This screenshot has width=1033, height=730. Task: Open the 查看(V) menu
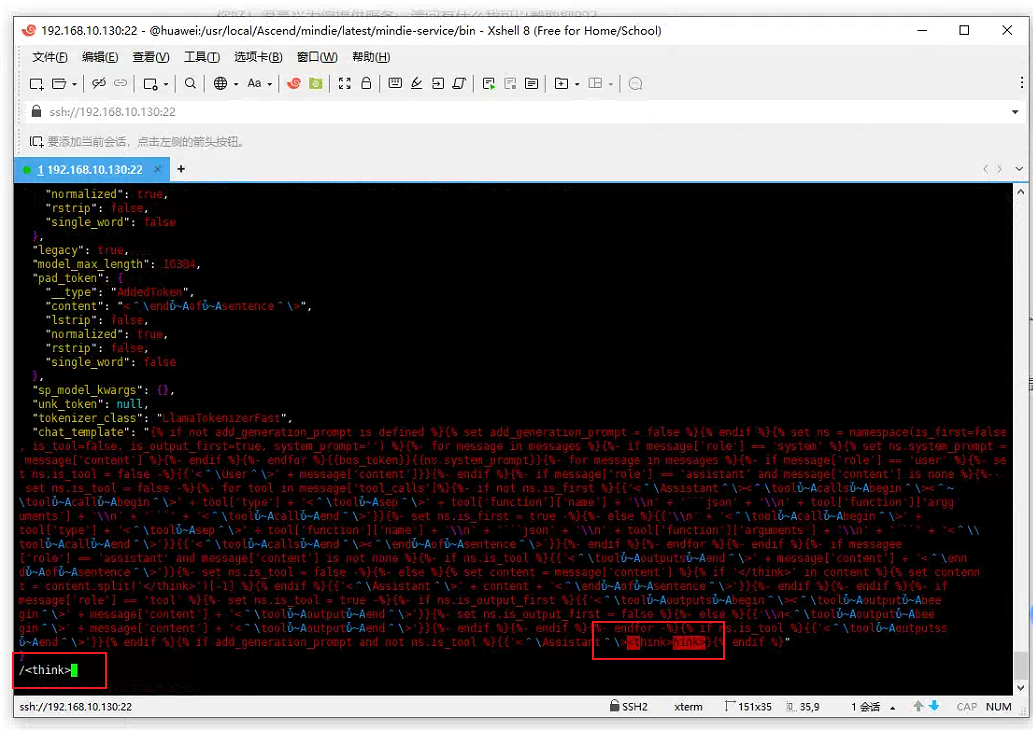151,57
